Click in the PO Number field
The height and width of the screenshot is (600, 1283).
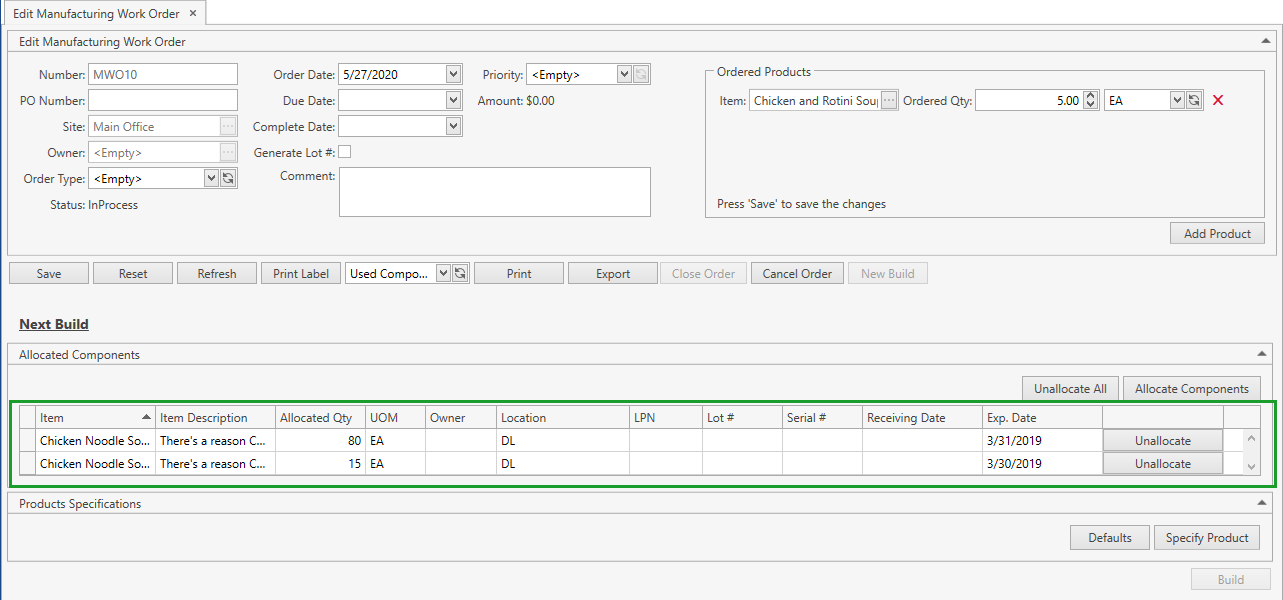click(x=163, y=100)
